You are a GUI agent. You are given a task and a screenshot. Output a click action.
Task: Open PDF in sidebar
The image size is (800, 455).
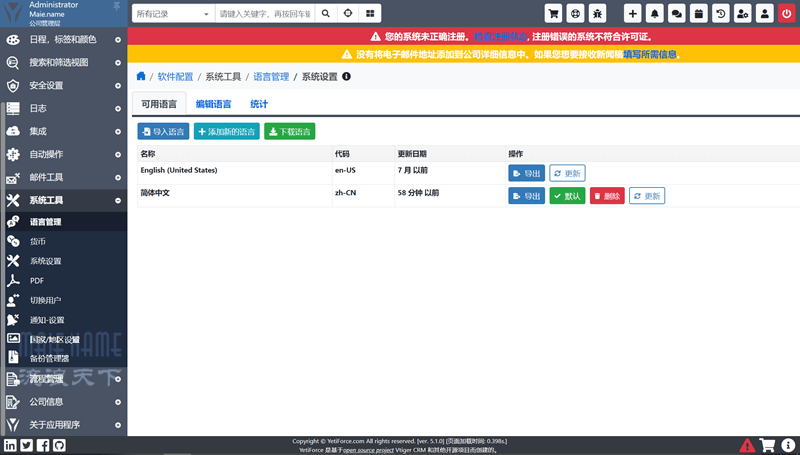tap(63, 281)
